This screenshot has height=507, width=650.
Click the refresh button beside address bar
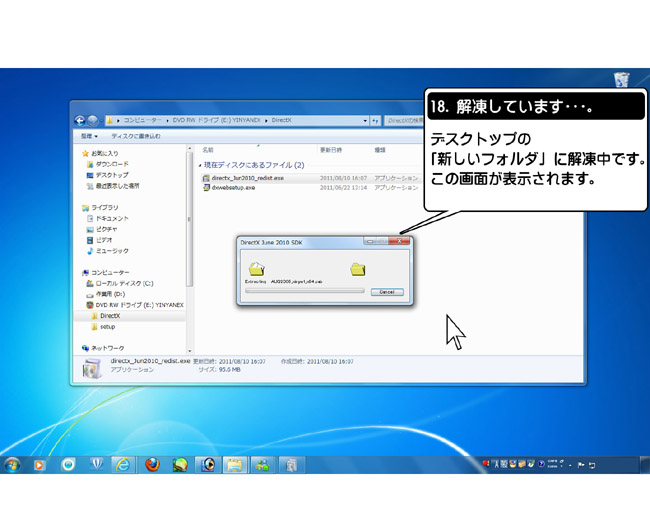click(x=375, y=121)
